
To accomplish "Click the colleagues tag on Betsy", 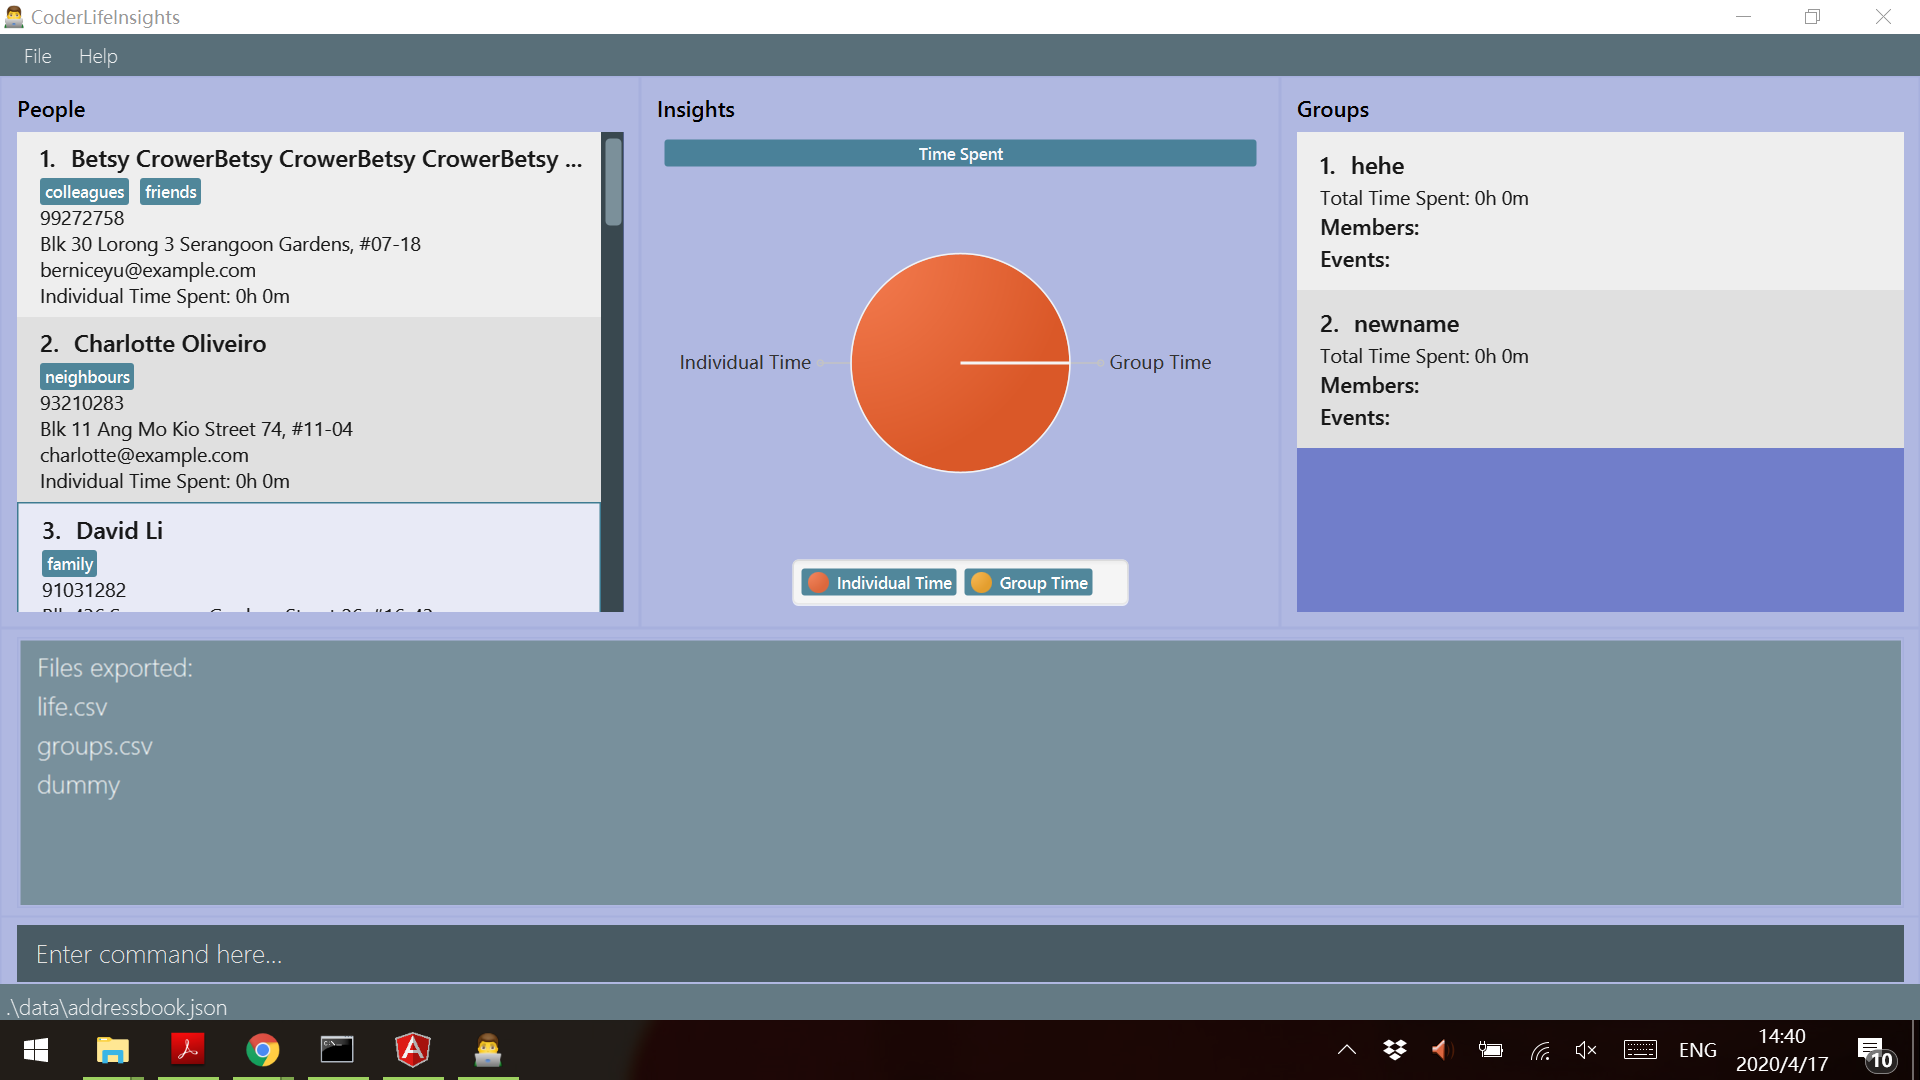I will coord(85,192).
